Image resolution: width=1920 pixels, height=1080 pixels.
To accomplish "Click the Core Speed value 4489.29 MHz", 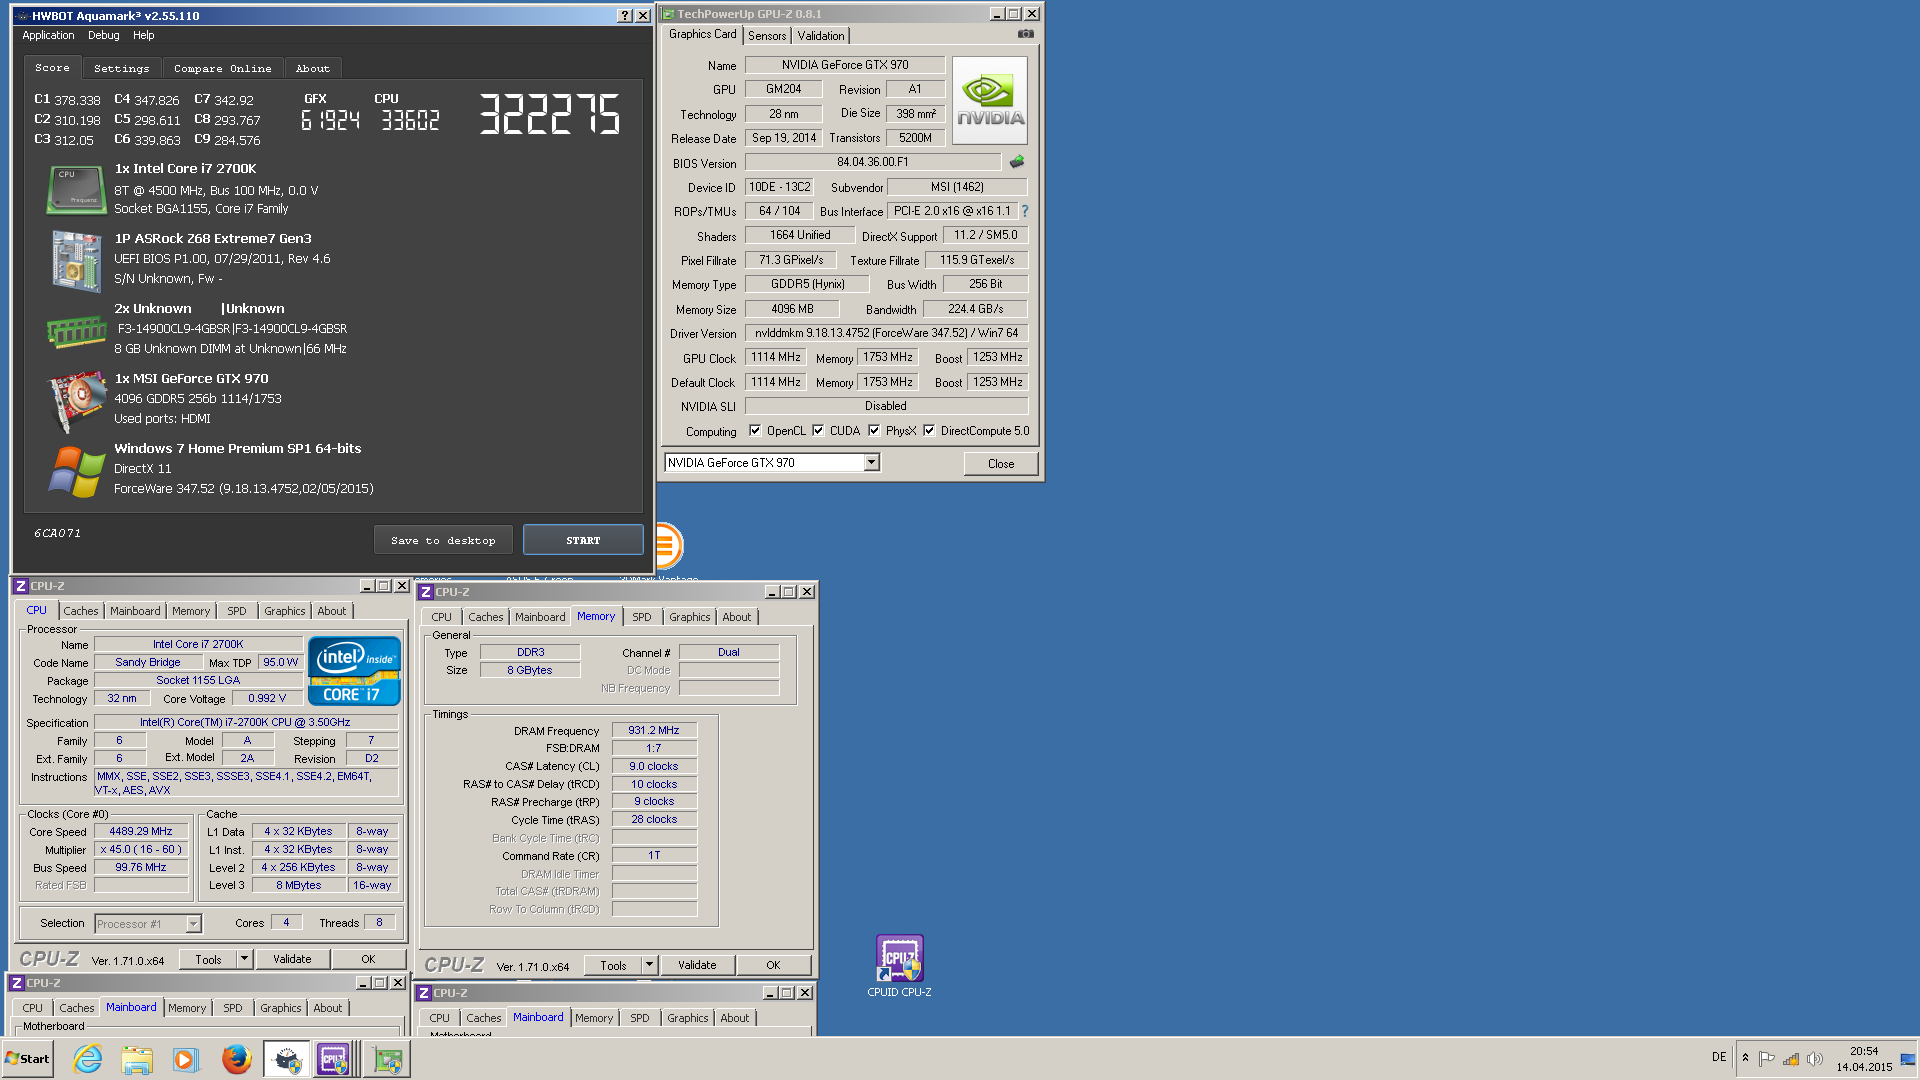I will [141, 831].
